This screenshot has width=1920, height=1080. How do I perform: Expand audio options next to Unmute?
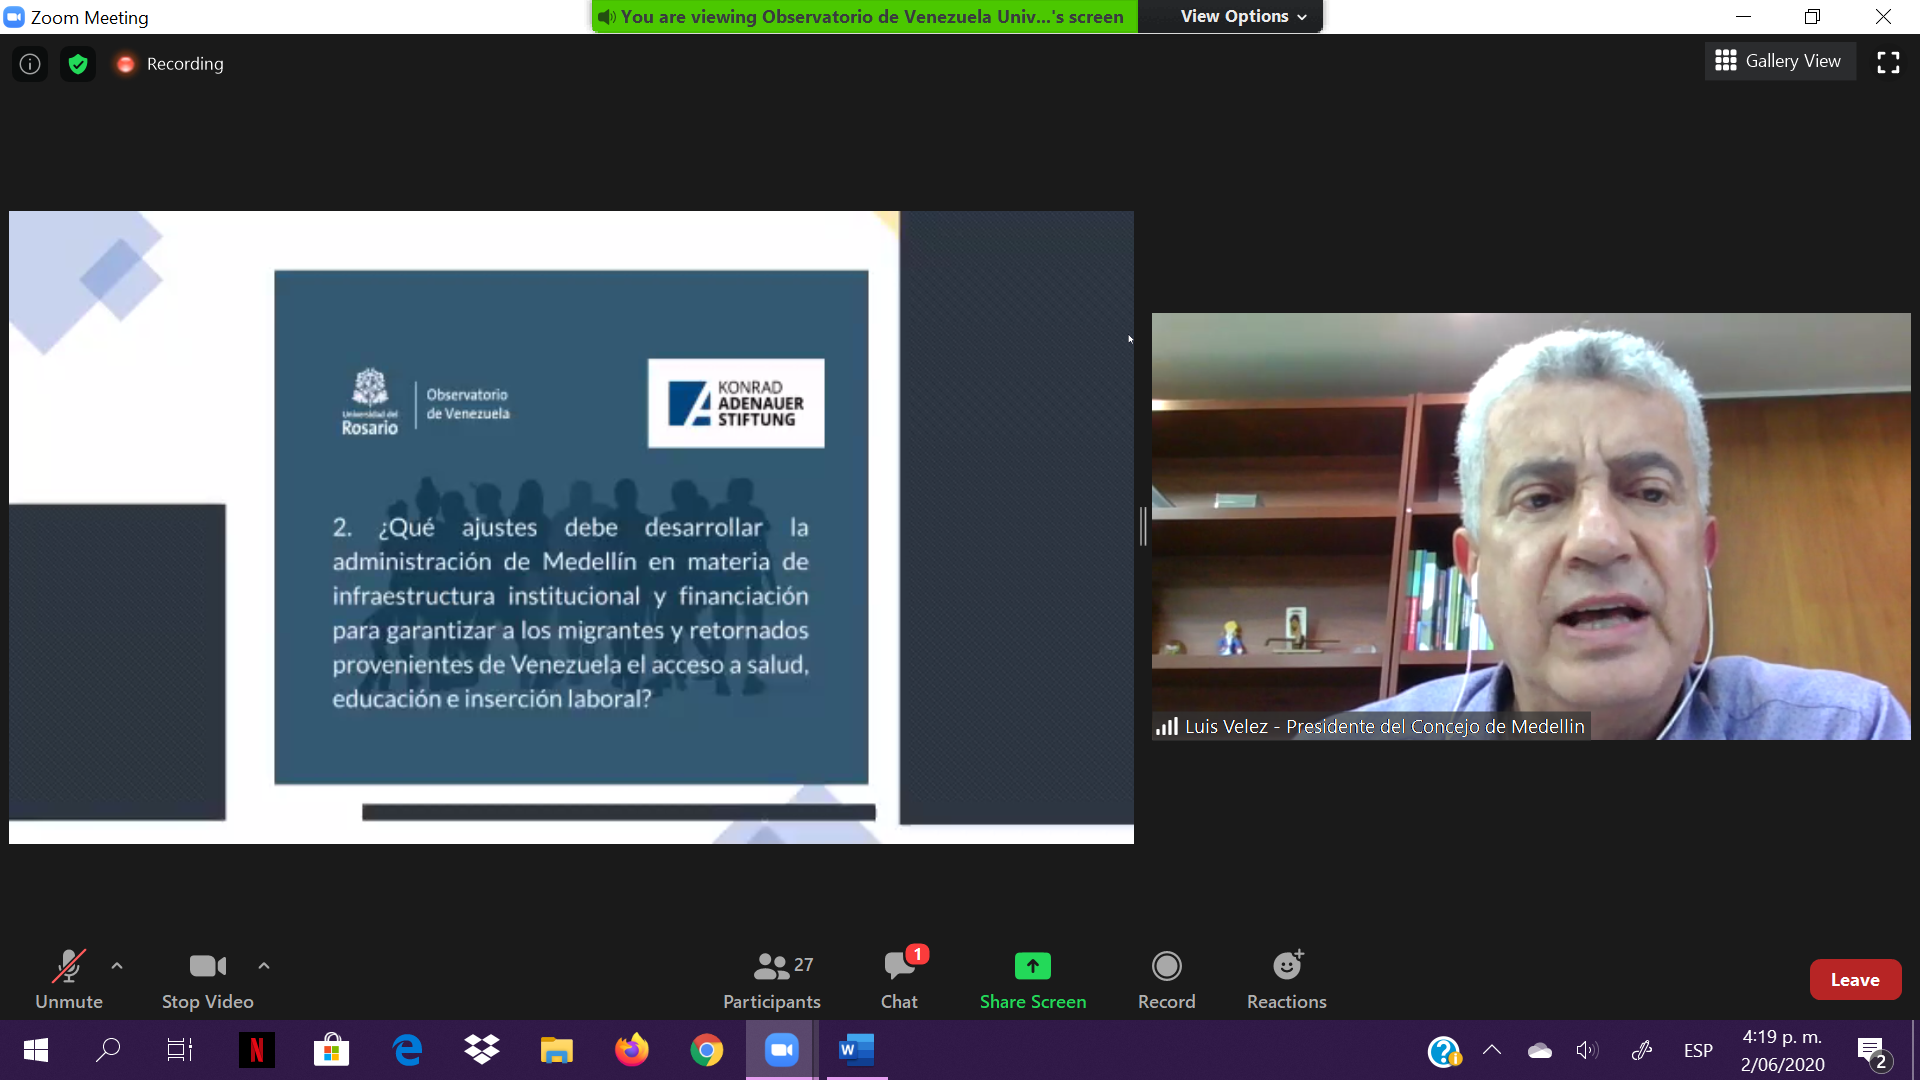pyautogui.click(x=117, y=966)
